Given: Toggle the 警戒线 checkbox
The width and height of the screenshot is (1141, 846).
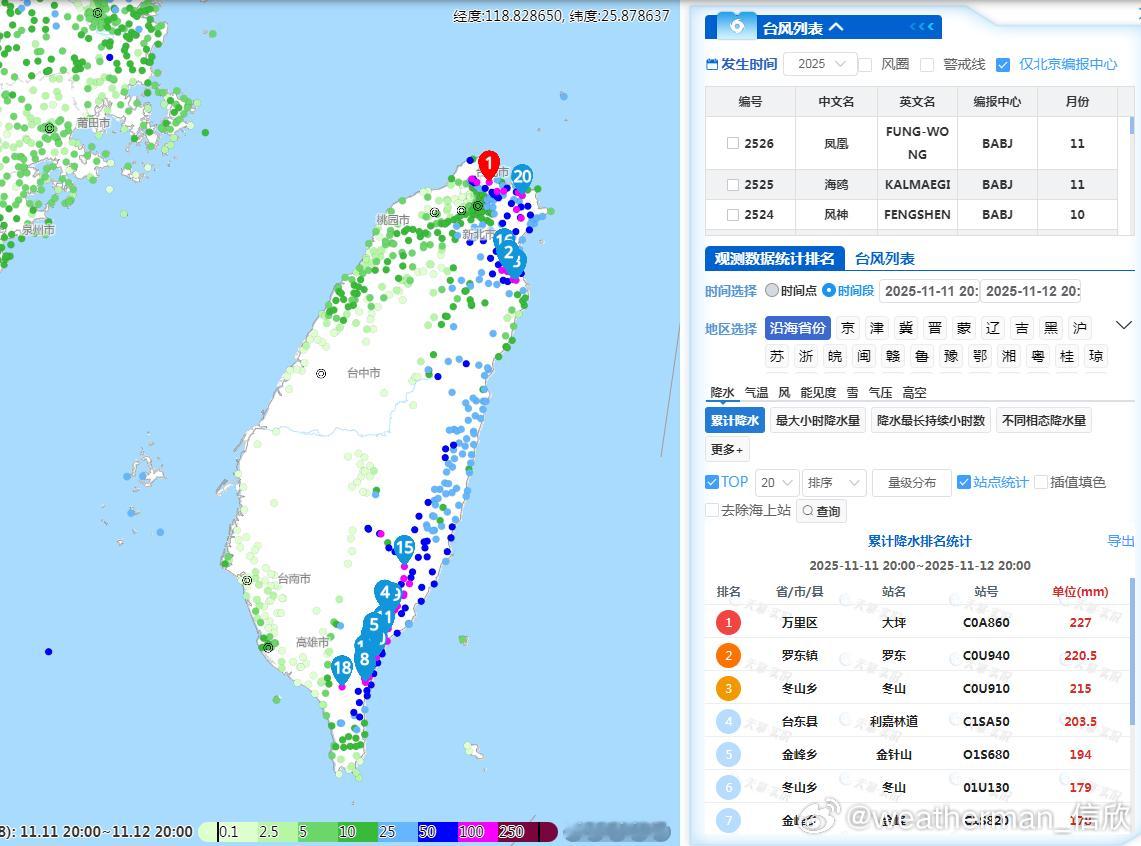Looking at the screenshot, I should [x=926, y=65].
